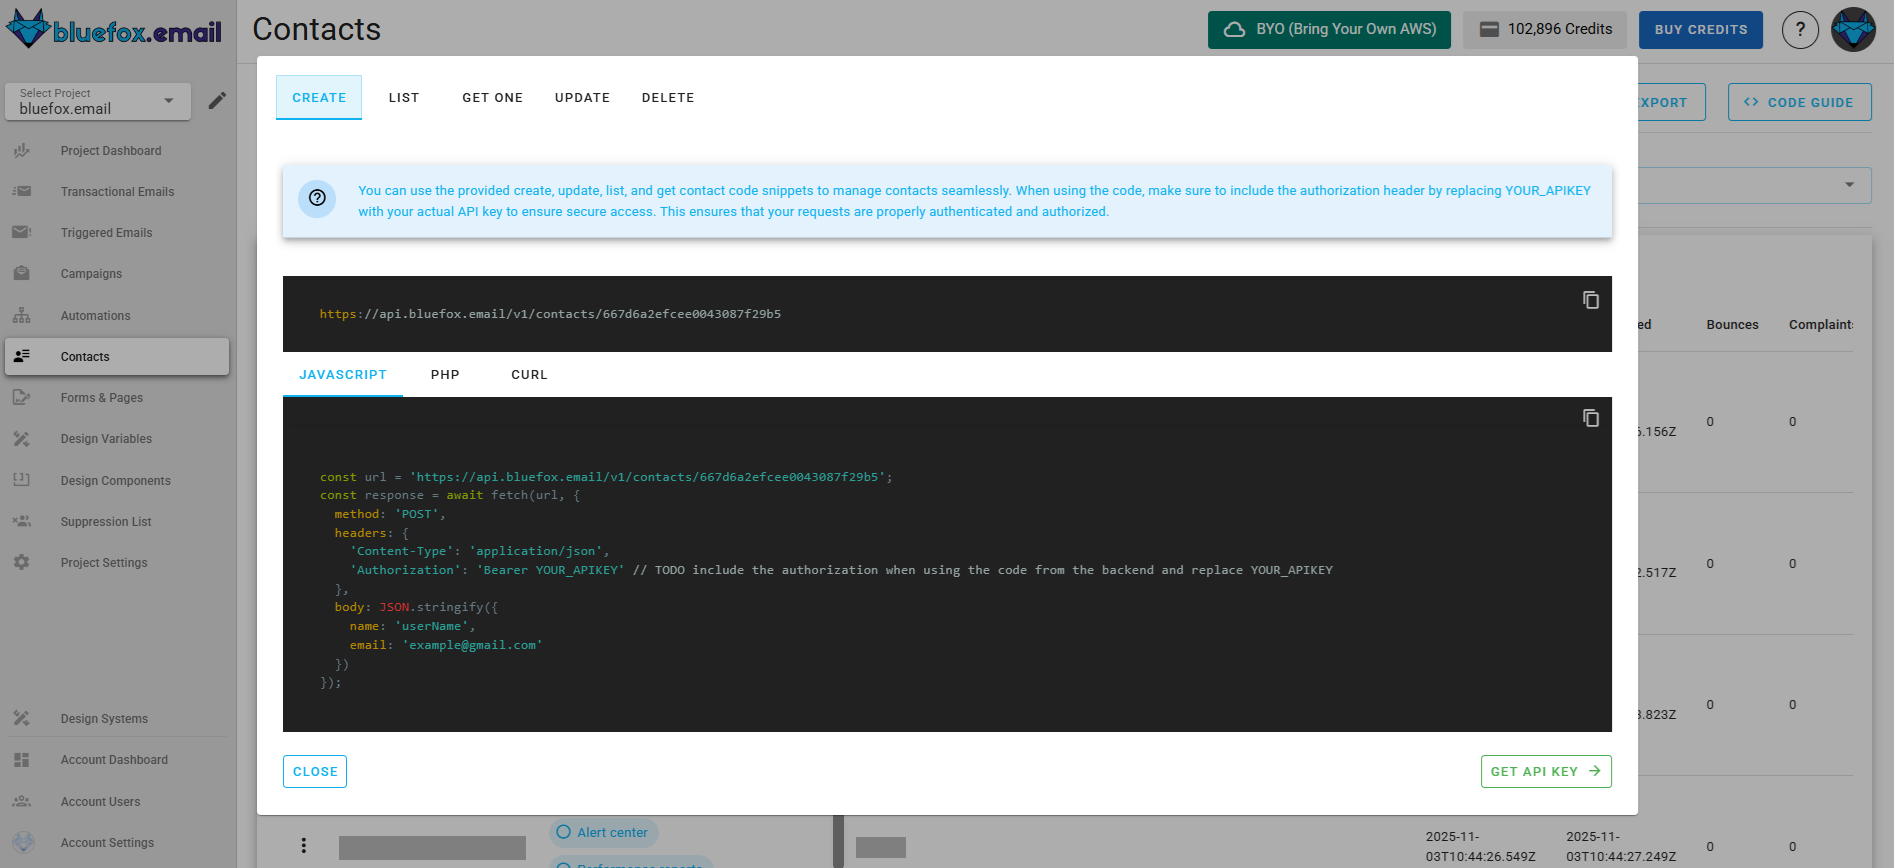Click the Alert center chip
This screenshot has width=1894, height=868.
603,832
